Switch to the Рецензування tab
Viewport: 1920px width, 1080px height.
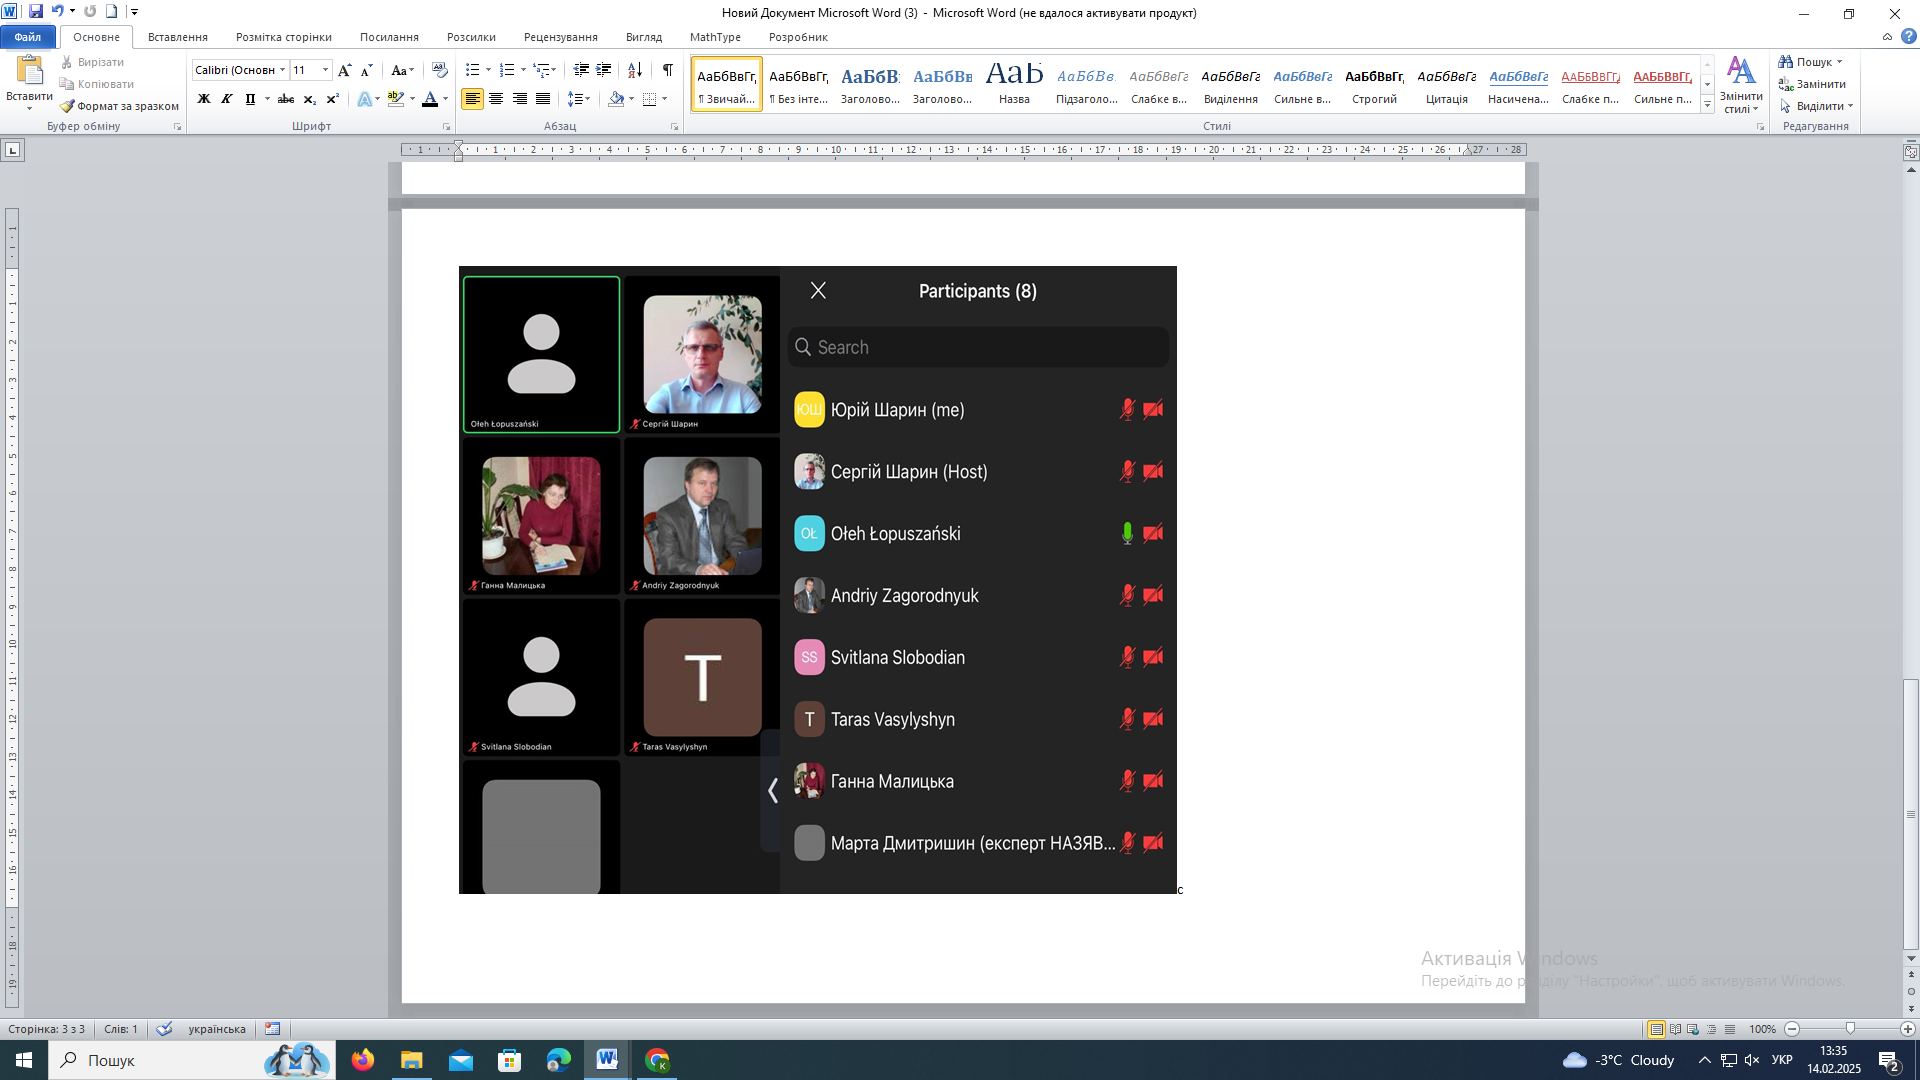click(560, 37)
